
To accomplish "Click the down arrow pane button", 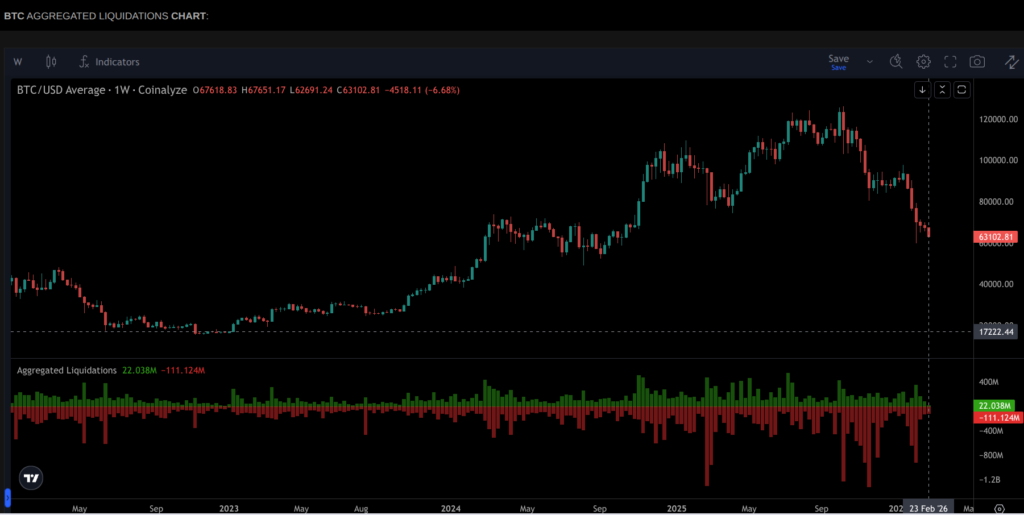I will click(x=922, y=90).
